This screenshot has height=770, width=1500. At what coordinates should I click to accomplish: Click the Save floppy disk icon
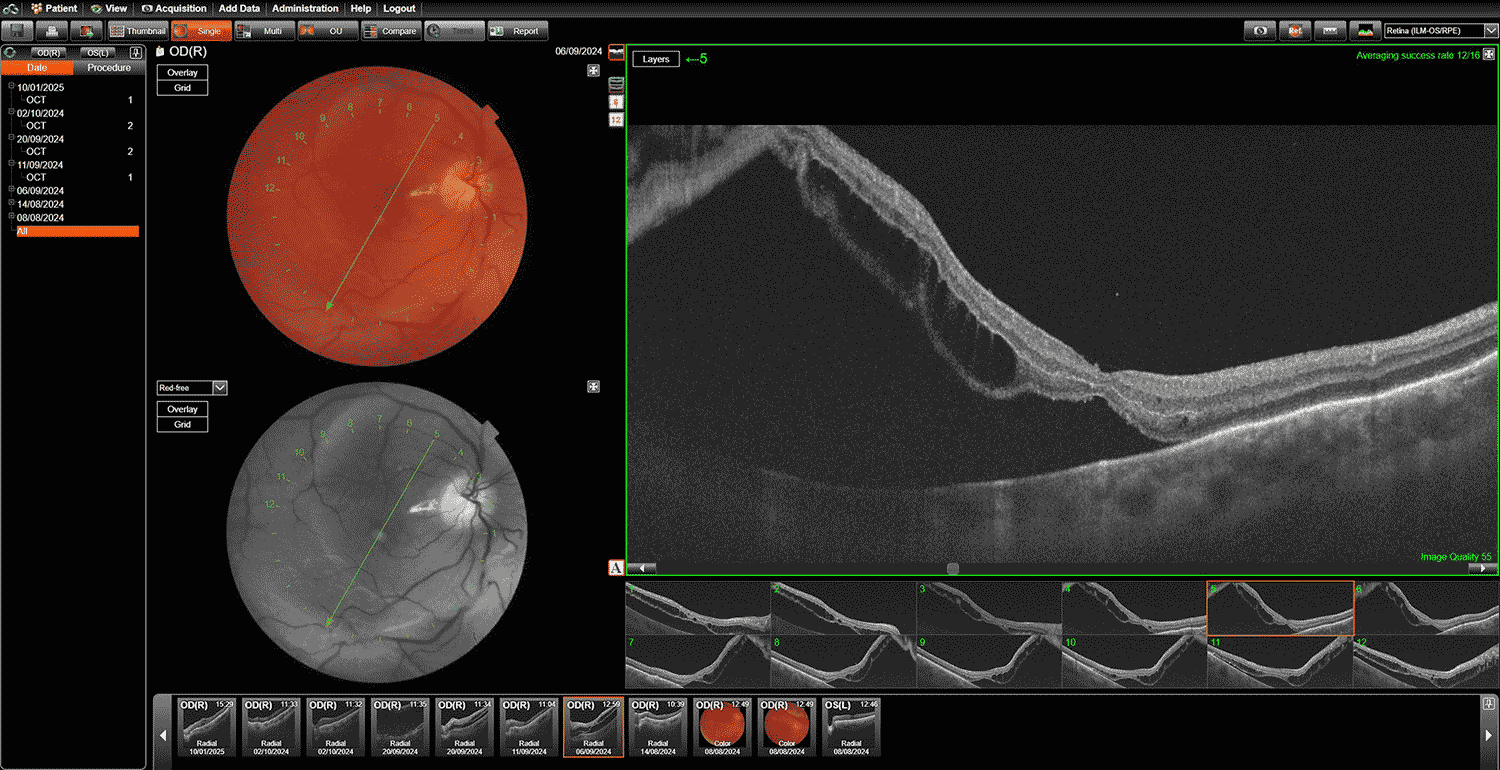pyautogui.click(x=20, y=31)
